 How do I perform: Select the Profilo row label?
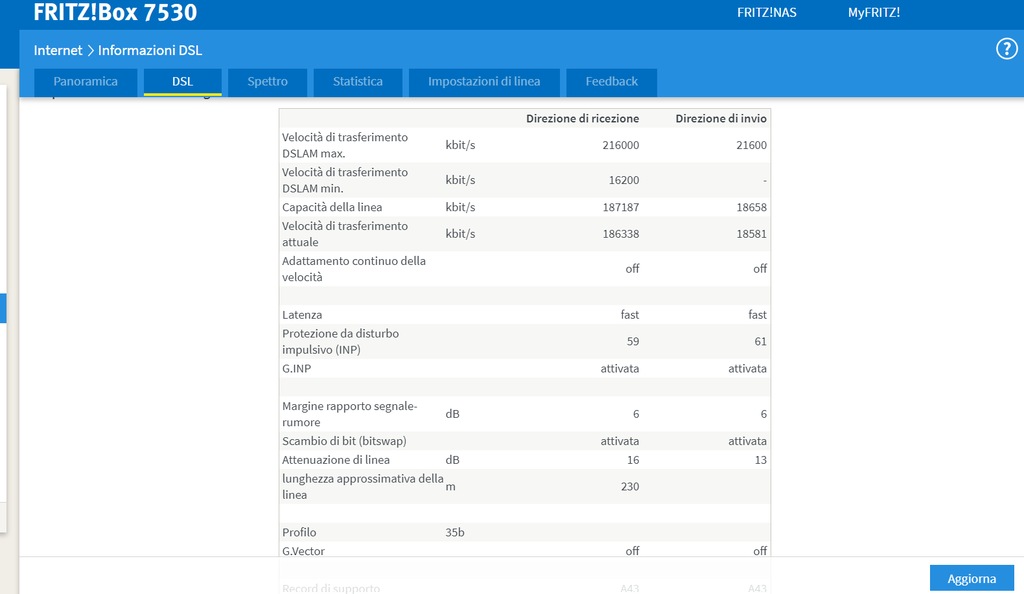[299, 533]
